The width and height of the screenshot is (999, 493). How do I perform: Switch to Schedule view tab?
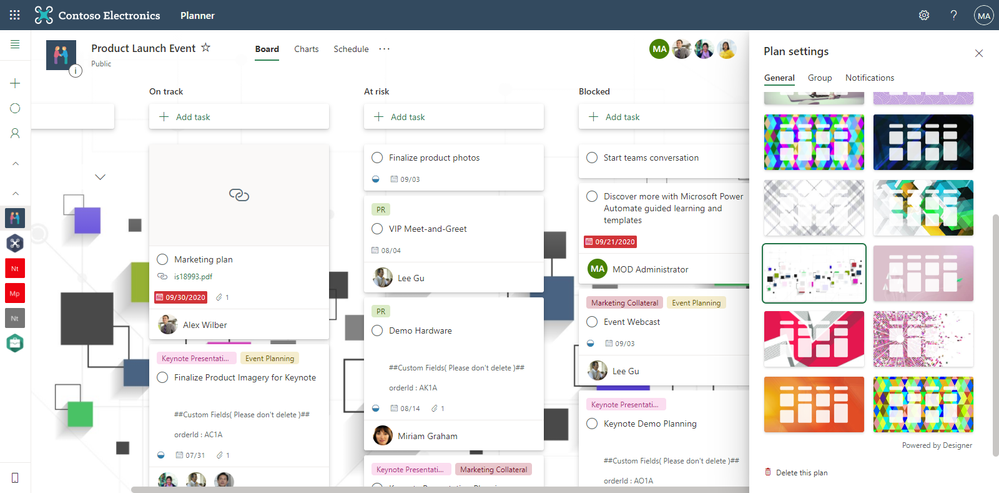tap(351, 49)
